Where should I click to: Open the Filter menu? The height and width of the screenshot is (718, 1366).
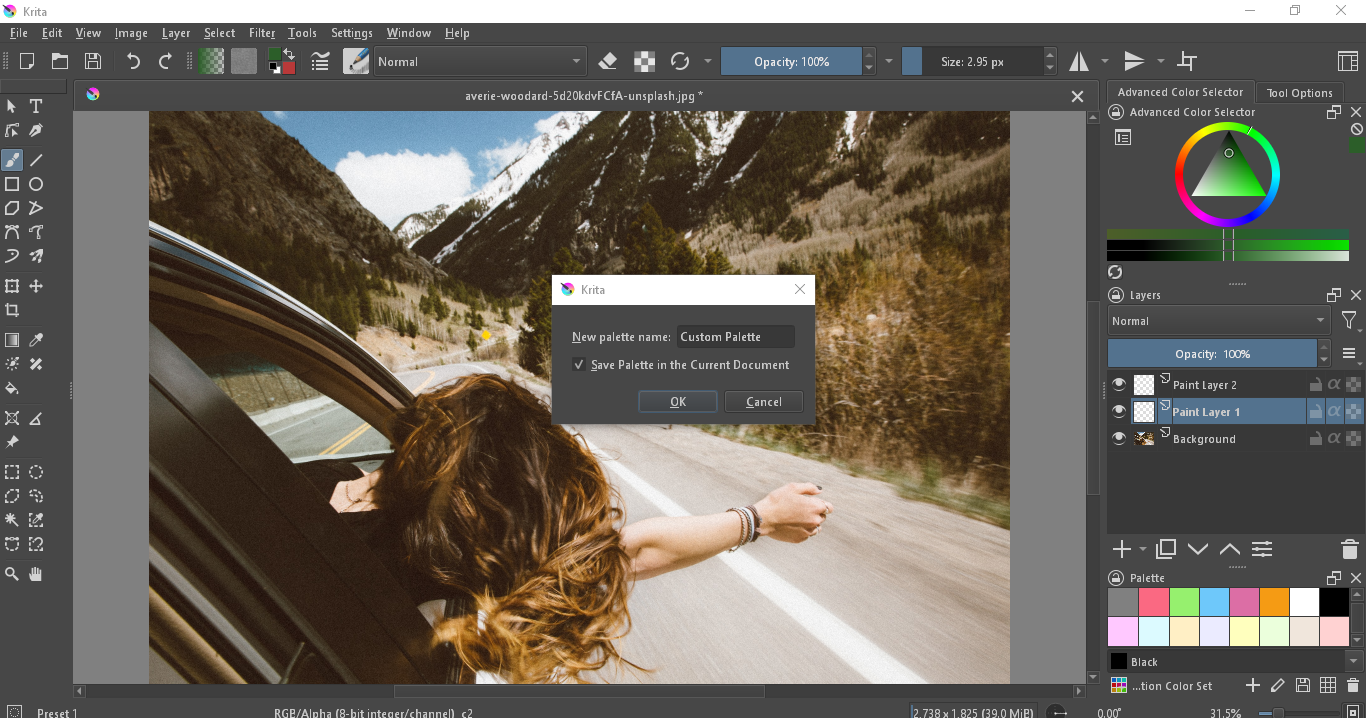pos(261,33)
